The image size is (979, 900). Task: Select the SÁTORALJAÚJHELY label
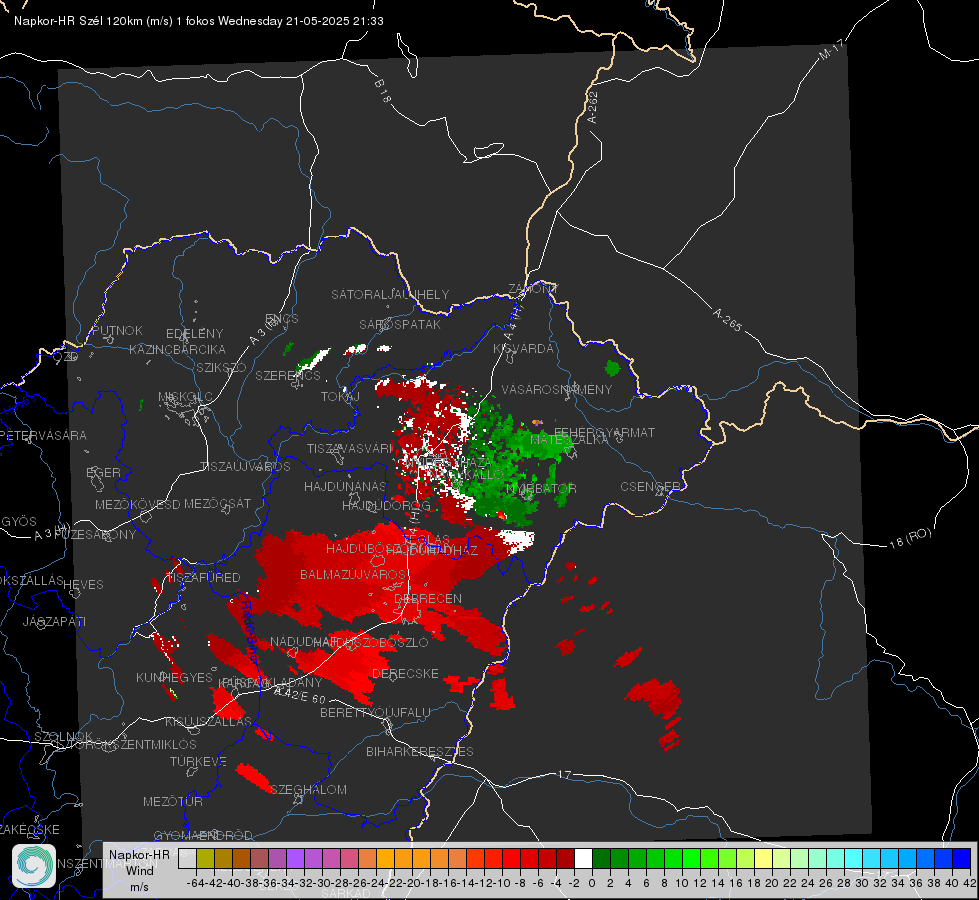(390, 294)
